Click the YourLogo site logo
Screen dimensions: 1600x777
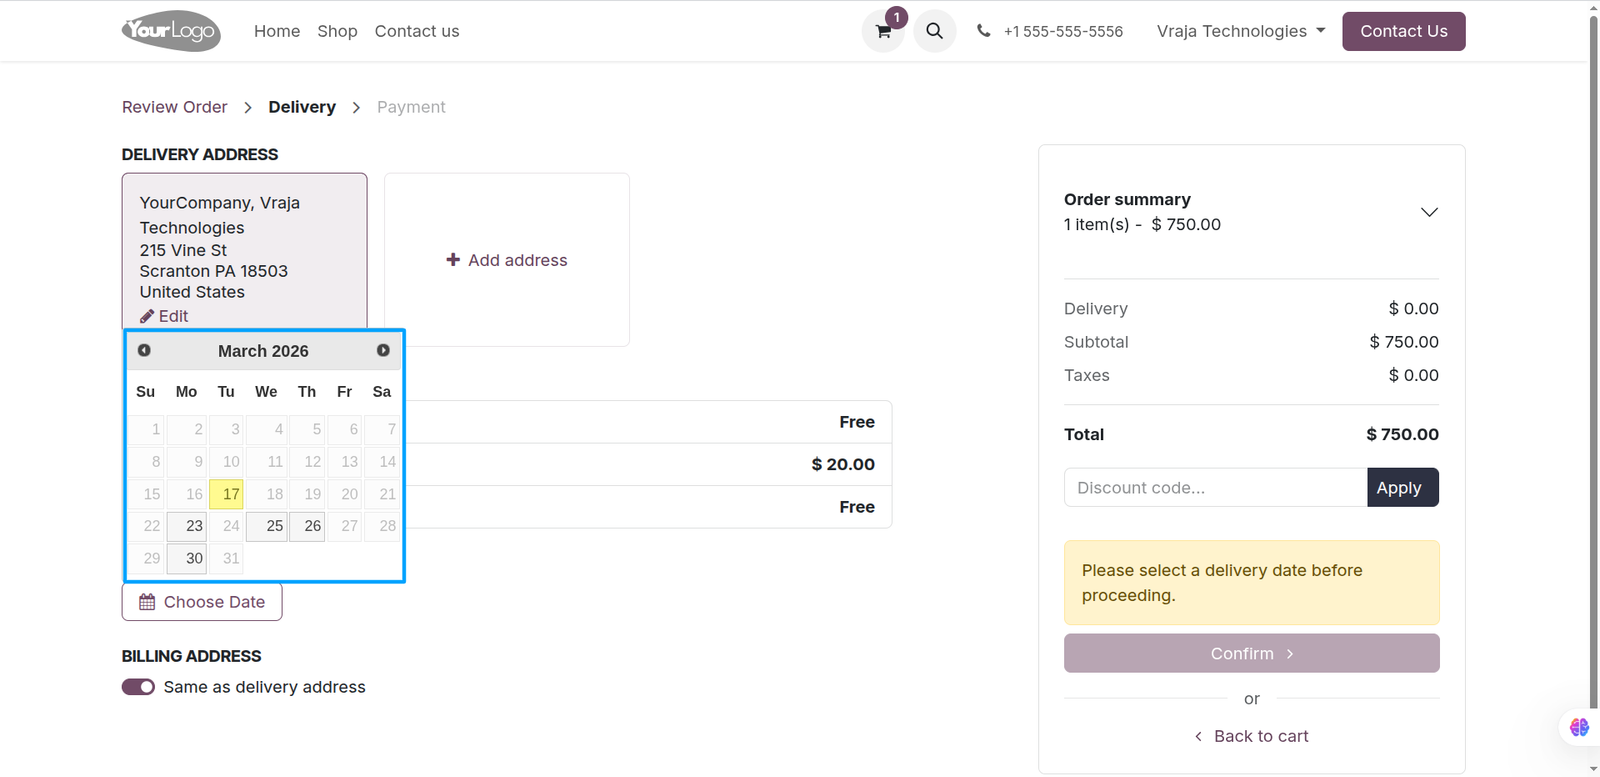(171, 31)
